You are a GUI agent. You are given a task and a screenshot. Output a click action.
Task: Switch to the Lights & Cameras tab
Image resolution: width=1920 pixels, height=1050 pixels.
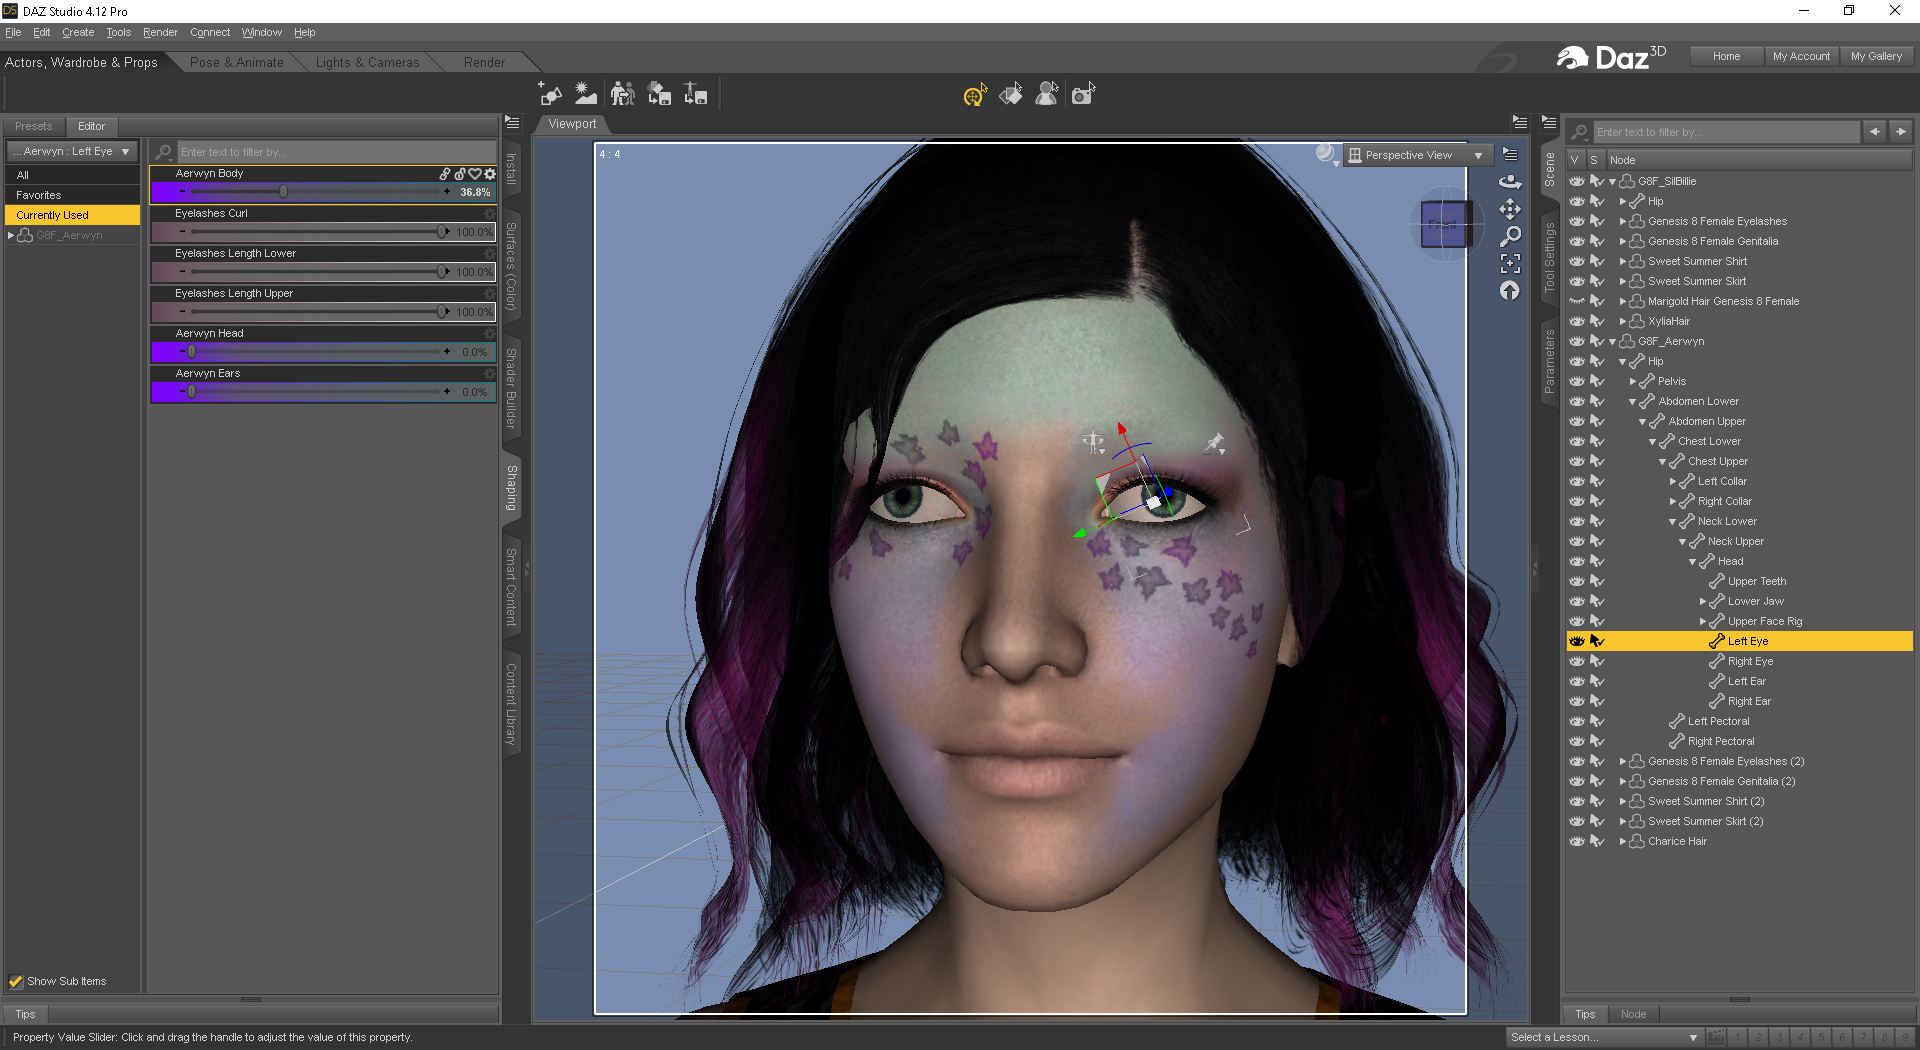367,62
